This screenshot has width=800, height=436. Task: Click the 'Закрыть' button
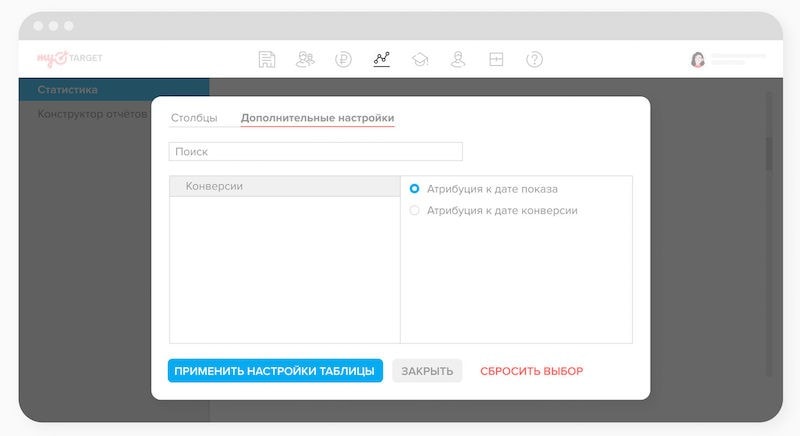(x=427, y=371)
